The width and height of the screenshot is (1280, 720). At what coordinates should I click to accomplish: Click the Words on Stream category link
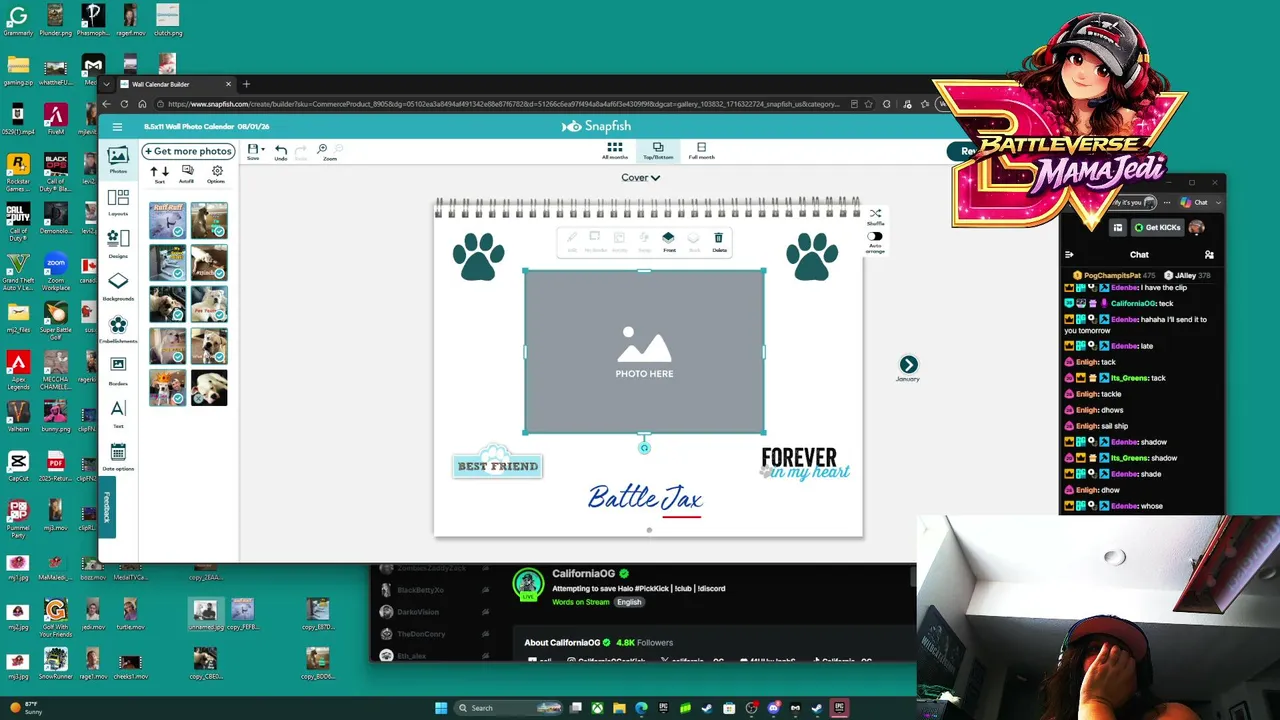click(x=581, y=602)
